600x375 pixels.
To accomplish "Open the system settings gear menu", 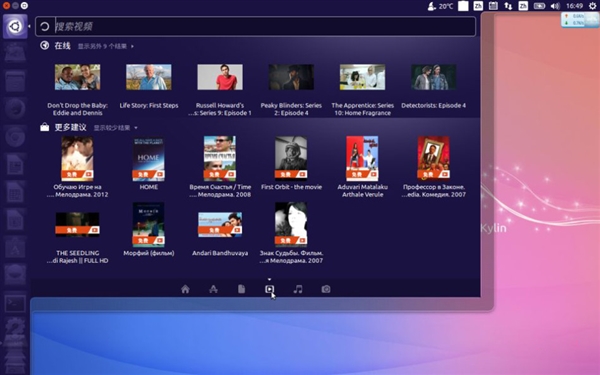I will 592,6.
